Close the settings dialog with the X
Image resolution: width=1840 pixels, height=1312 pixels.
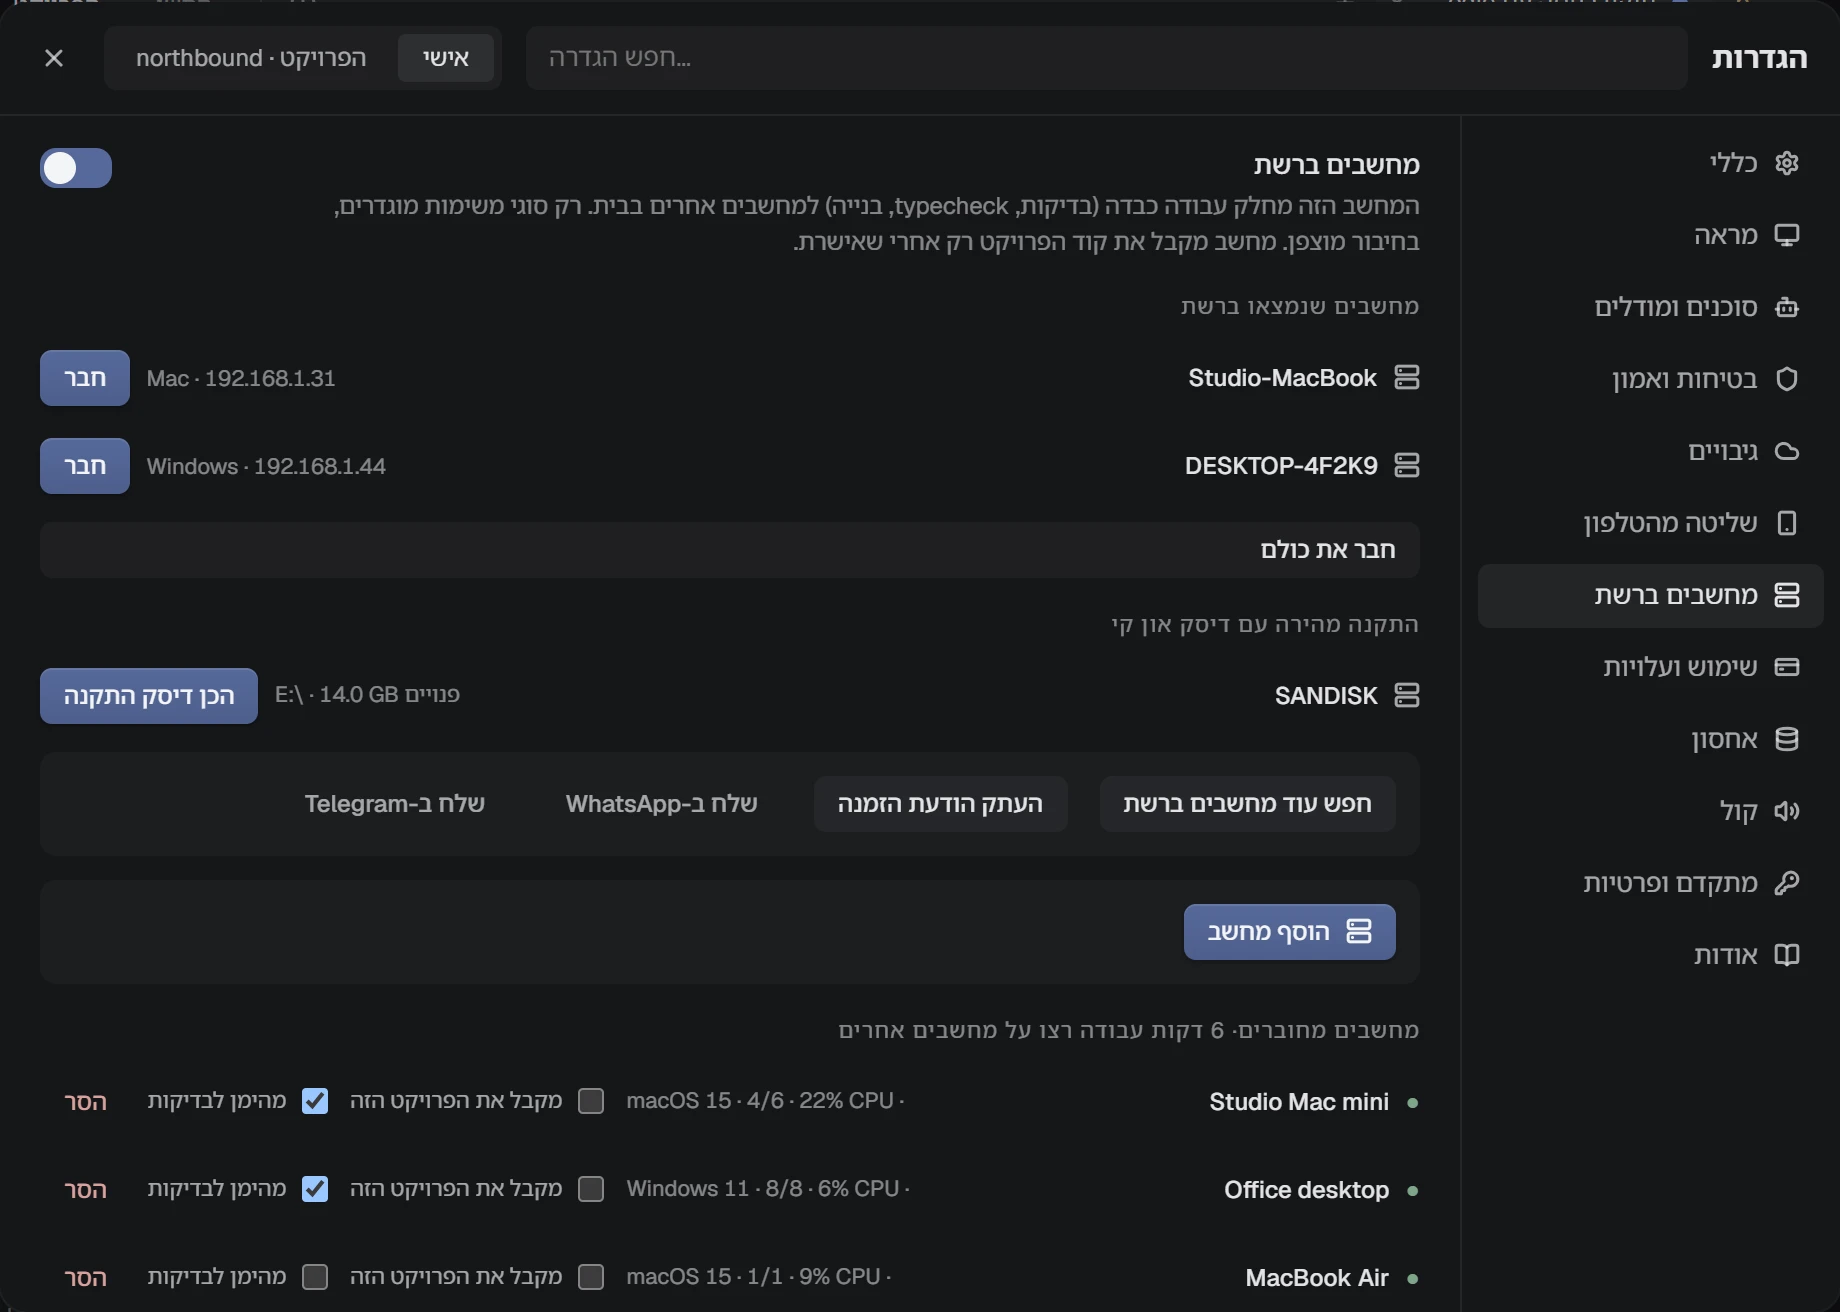(54, 58)
